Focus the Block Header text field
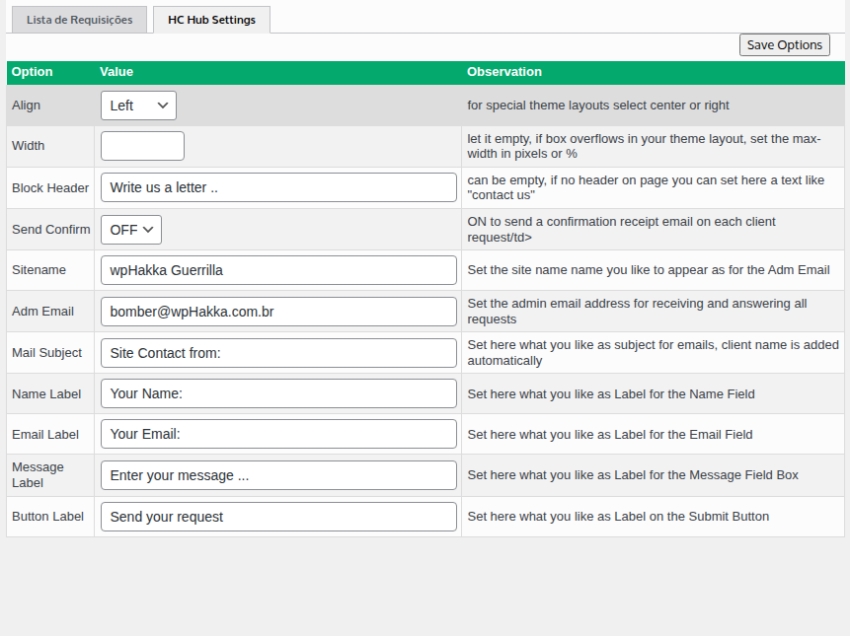This screenshot has width=850, height=636. tap(278, 187)
